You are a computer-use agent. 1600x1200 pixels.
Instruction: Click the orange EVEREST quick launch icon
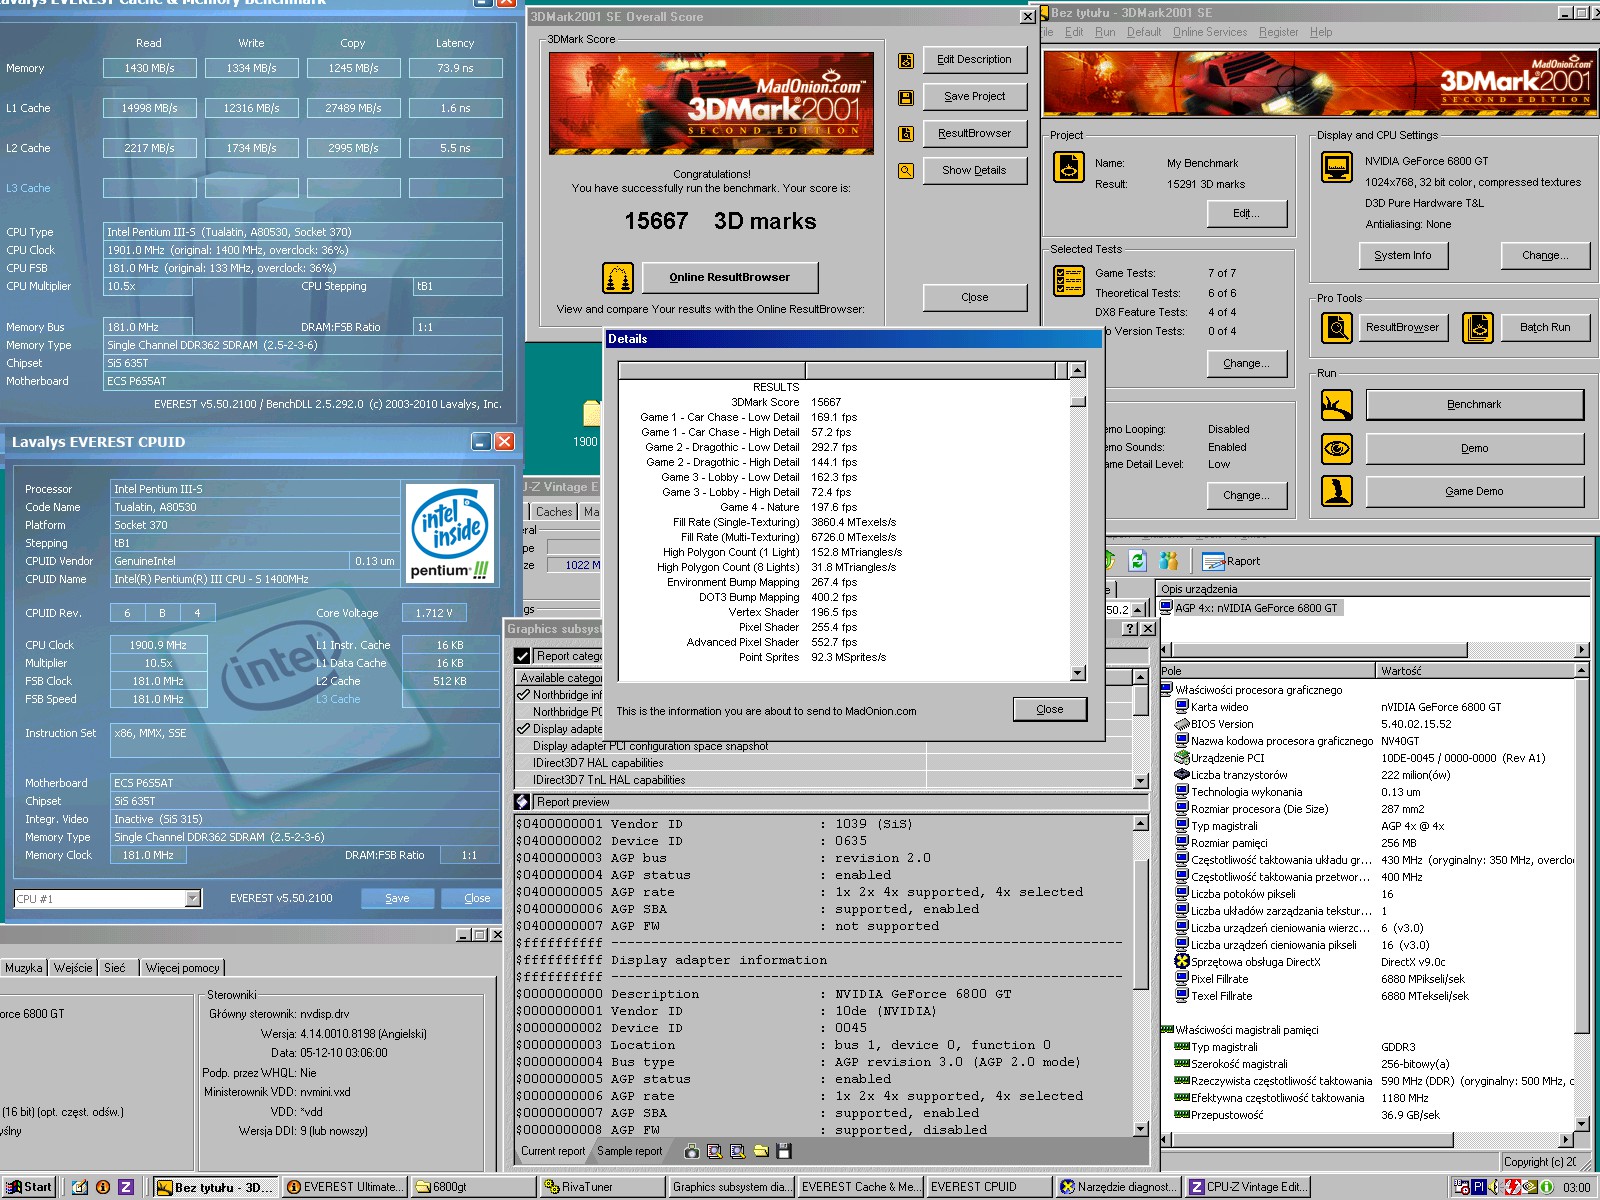tap(102, 1187)
